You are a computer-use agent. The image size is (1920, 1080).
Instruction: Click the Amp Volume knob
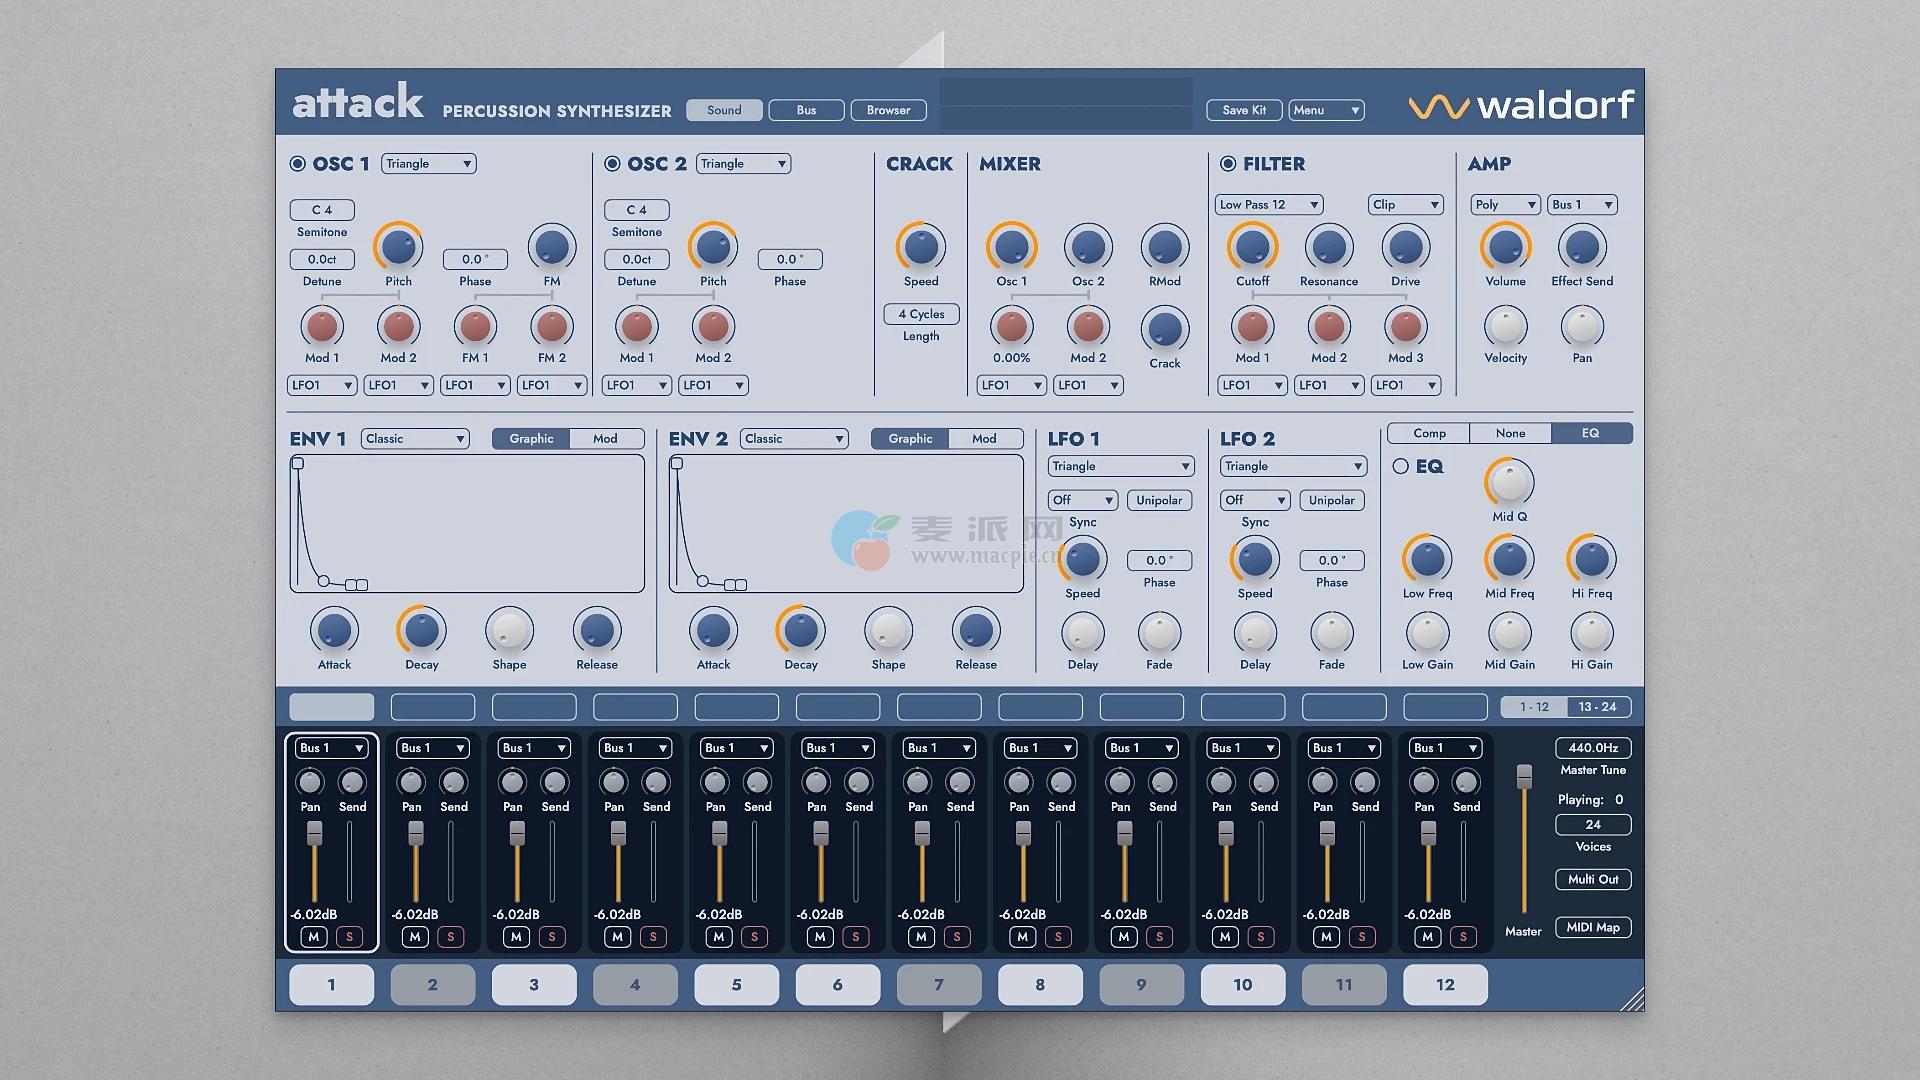pyautogui.click(x=1505, y=247)
